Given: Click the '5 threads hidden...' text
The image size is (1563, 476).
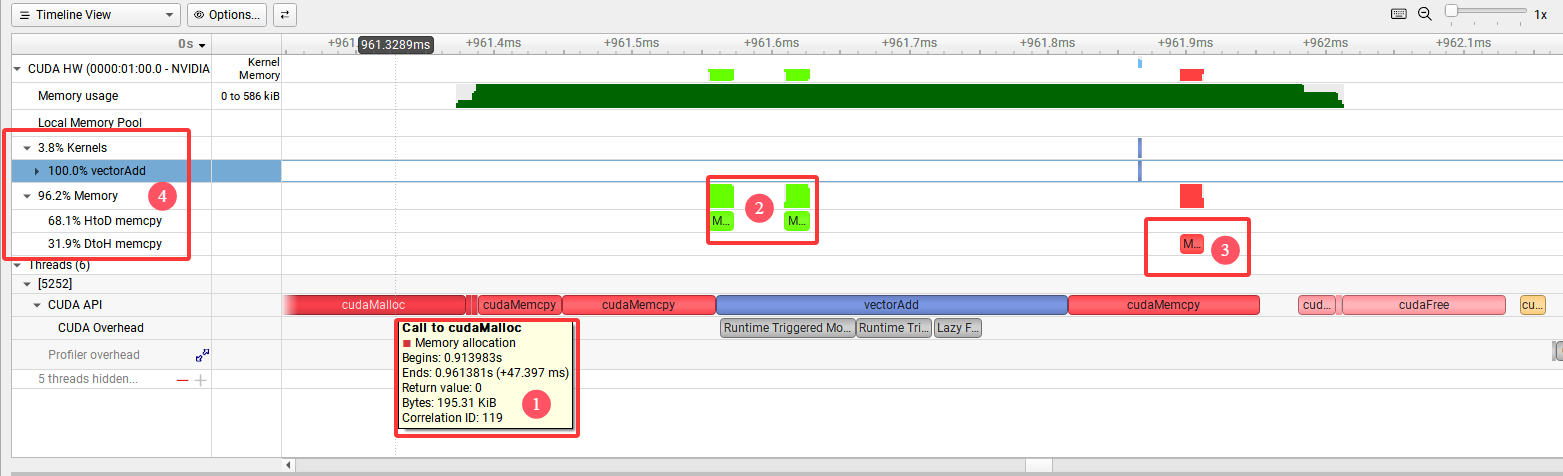Looking at the screenshot, I should pyautogui.click(x=88, y=380).
